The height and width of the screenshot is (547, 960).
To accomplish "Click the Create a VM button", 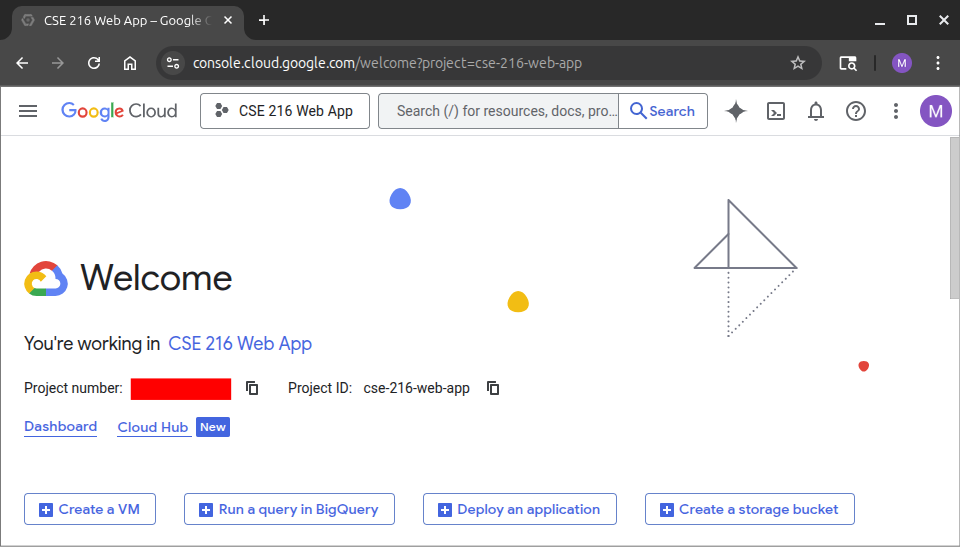I will click(x=90, y=509).
